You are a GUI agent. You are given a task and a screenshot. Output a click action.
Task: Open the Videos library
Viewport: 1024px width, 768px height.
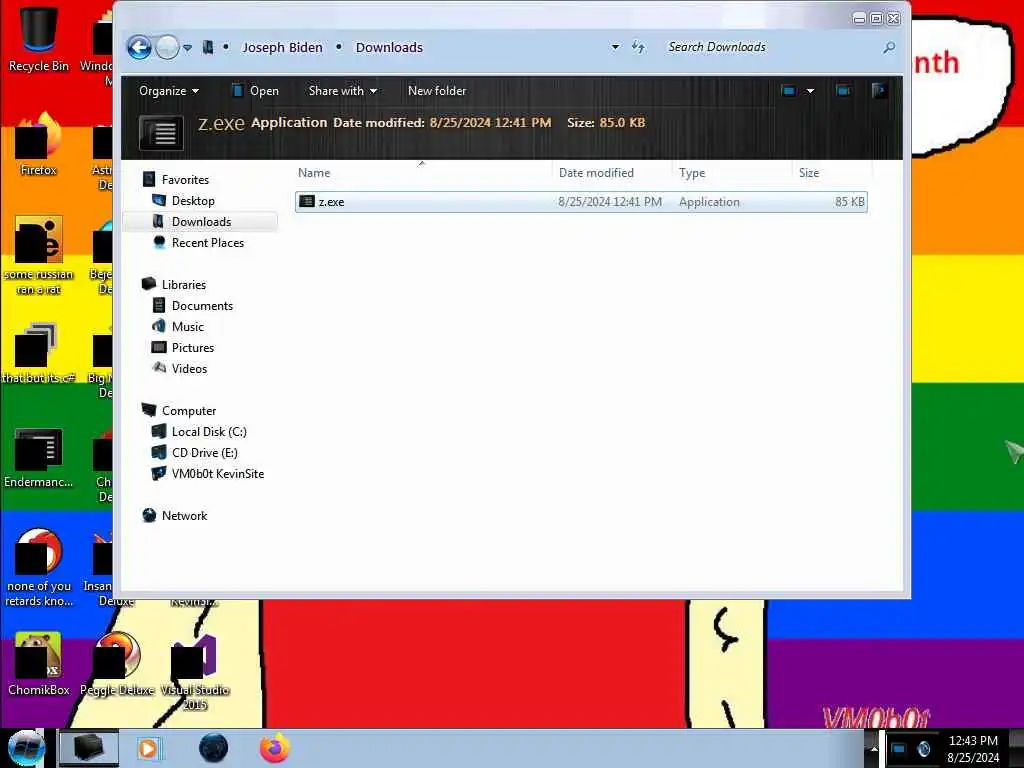189,368
